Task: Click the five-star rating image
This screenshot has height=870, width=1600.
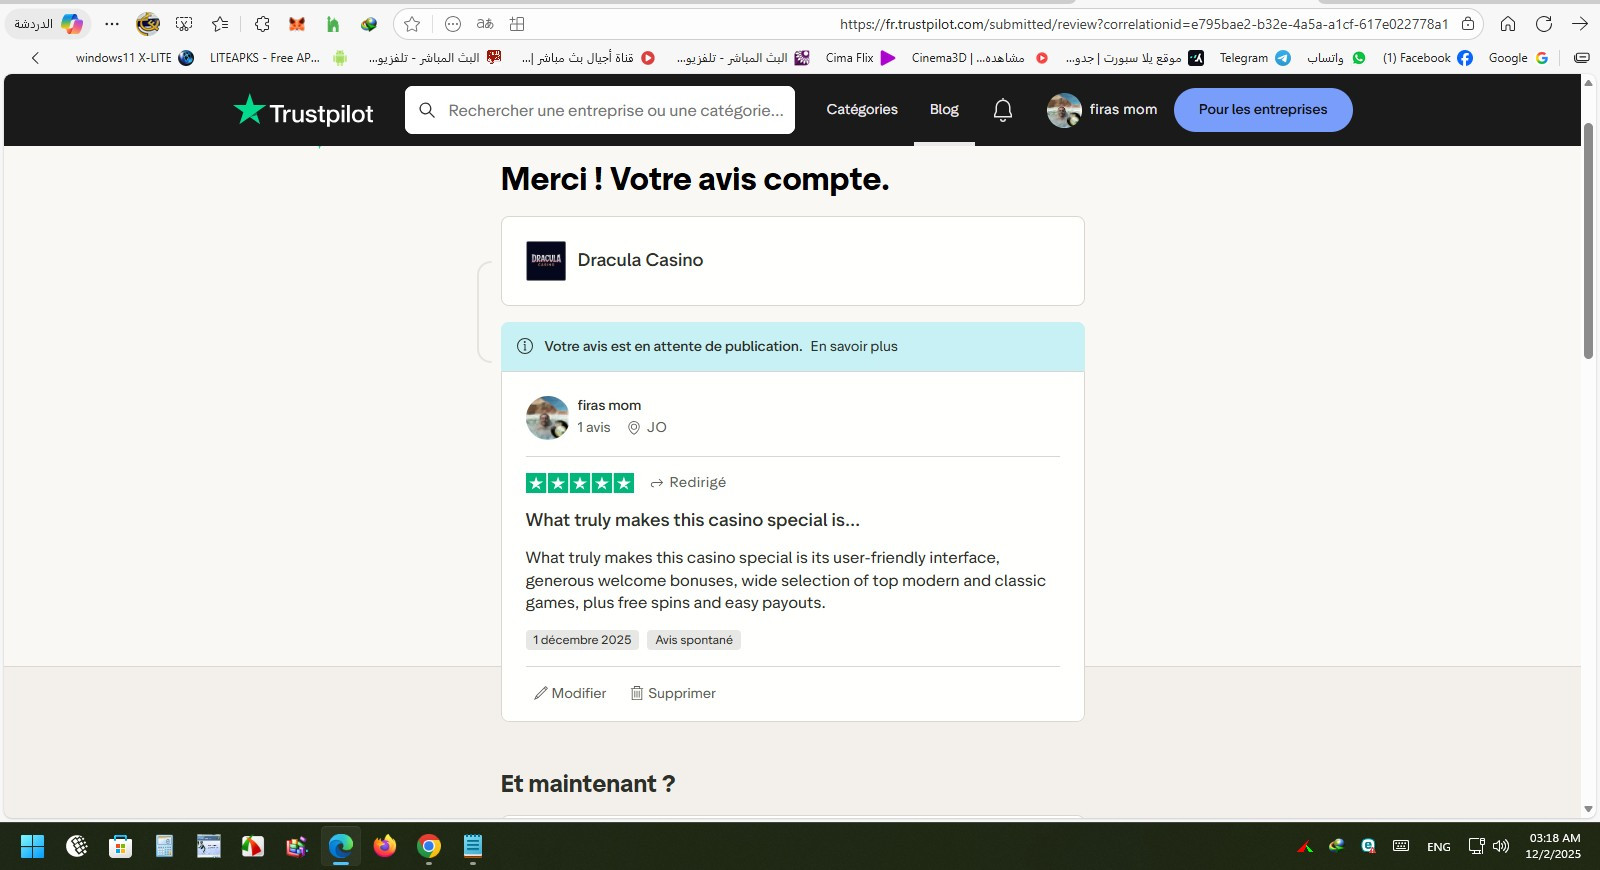Action: [x=580, y=483]
